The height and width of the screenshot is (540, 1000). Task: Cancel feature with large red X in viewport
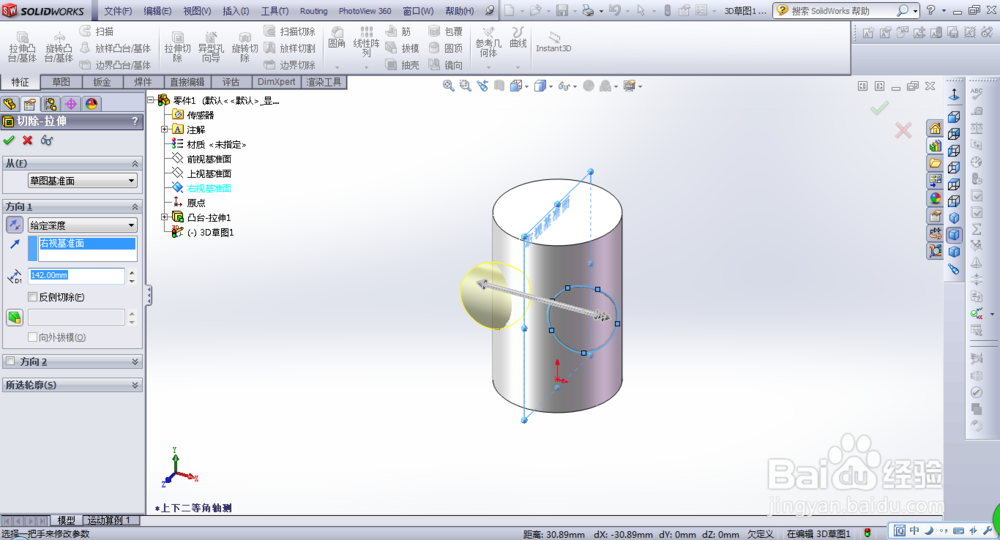click(903, 131)
